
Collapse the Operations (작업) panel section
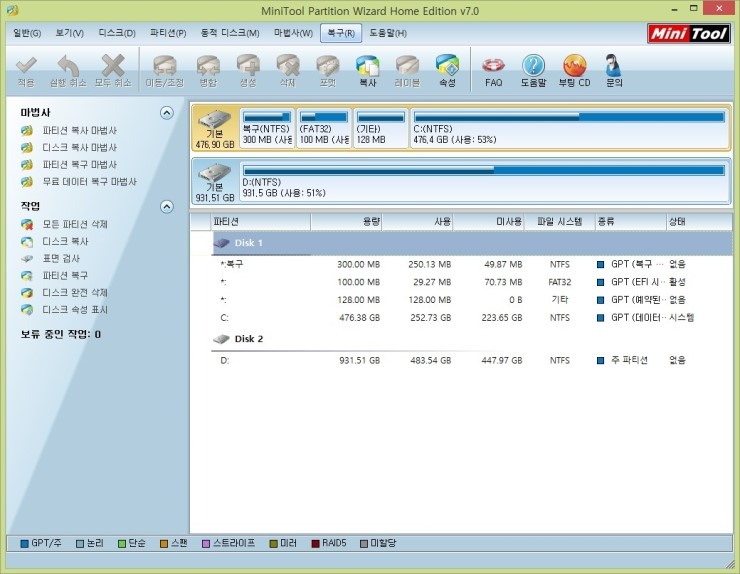(x=167, y=207)
